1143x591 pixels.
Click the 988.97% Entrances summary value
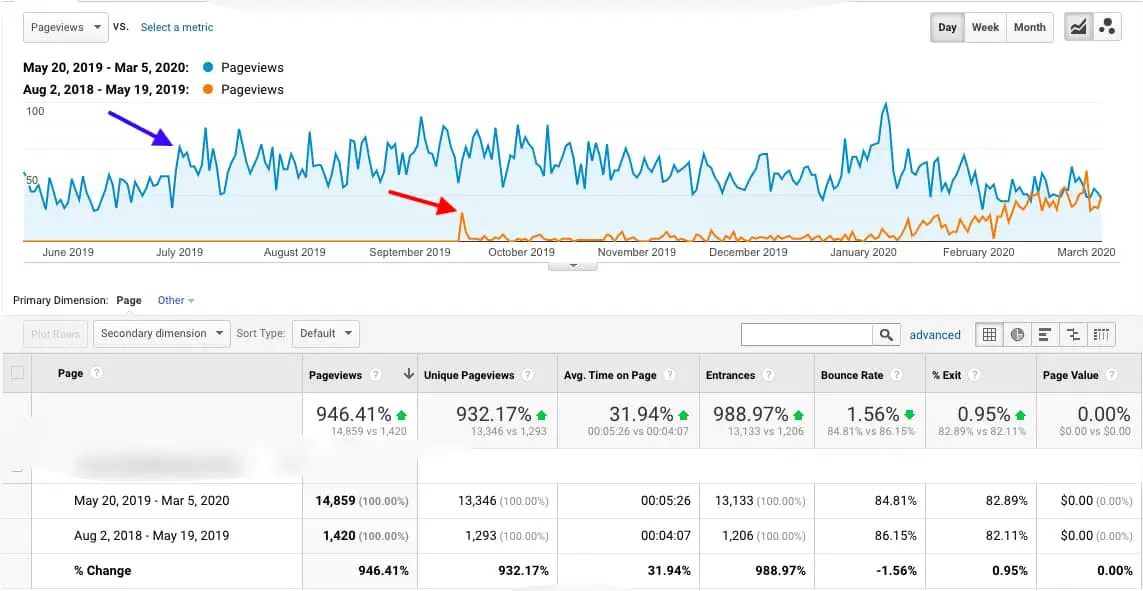[x=751, y=415]
